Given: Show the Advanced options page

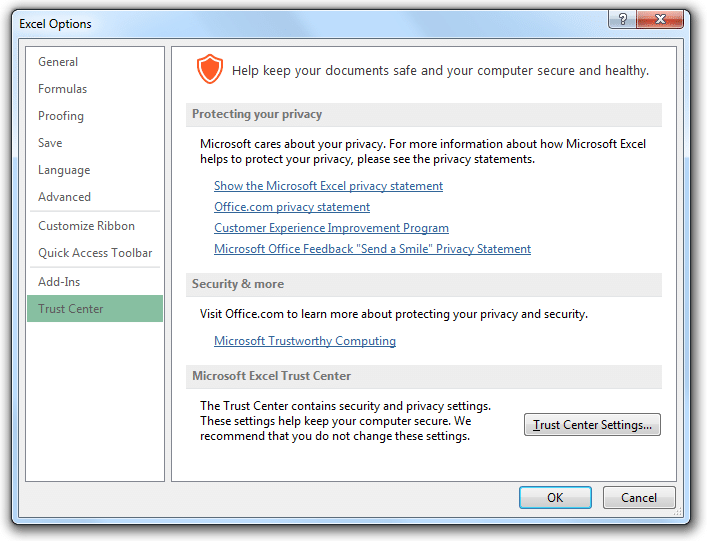Looking at the screenshot, I should pyautogui.click(x=64, y=197).
